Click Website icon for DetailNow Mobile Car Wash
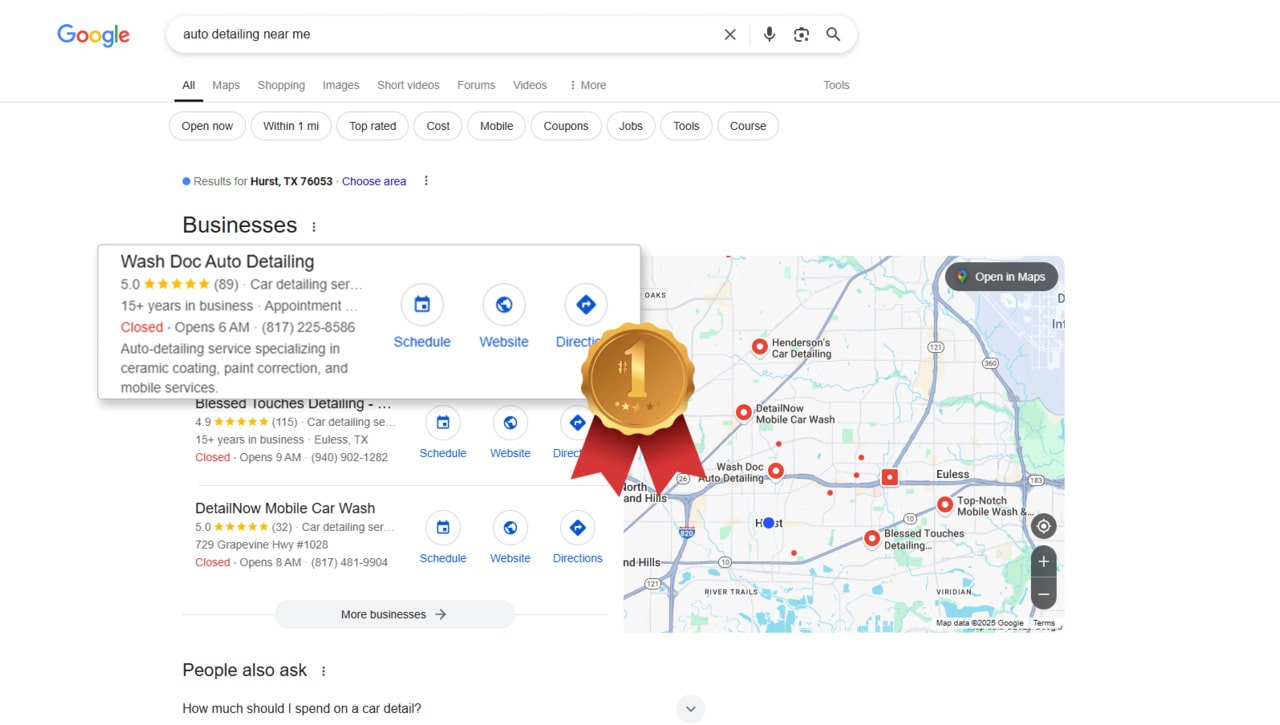Viewport: 1280px width, 725px height. [x=510, y=527]
